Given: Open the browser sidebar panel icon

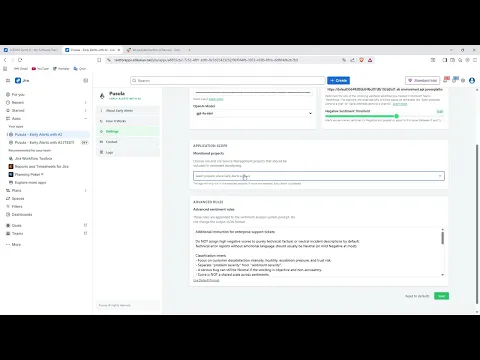Looking at the screenshot, I should click(445, 60).
